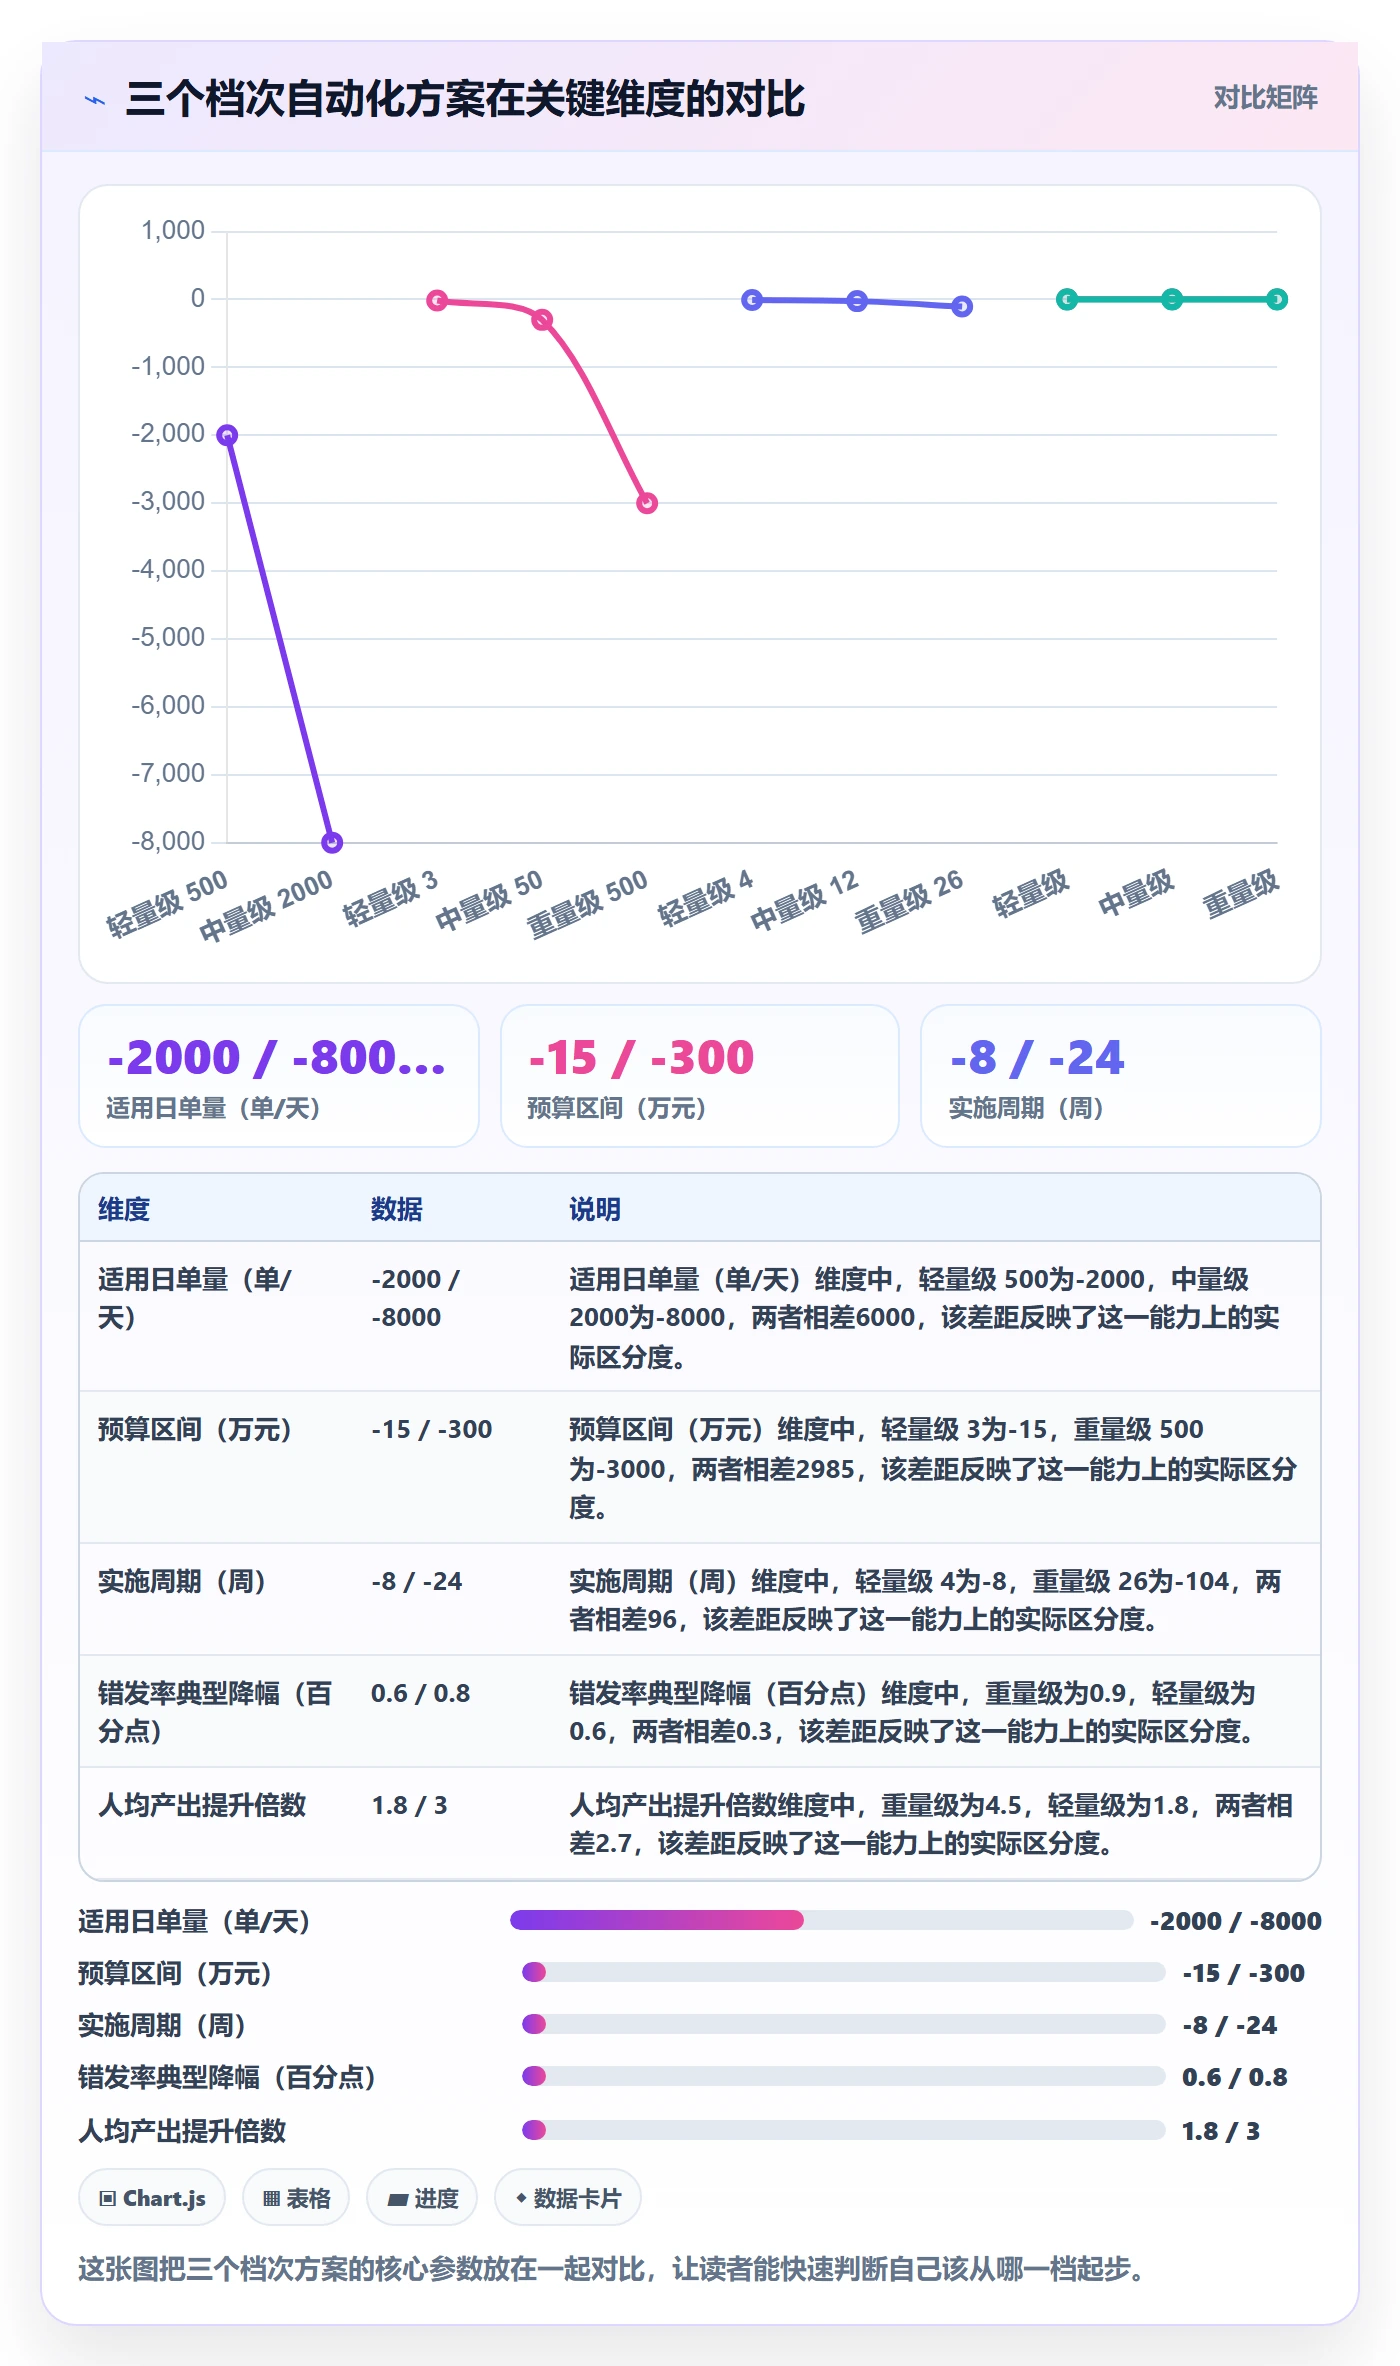Click the lightning icon beside the card title

pos(95,100)
